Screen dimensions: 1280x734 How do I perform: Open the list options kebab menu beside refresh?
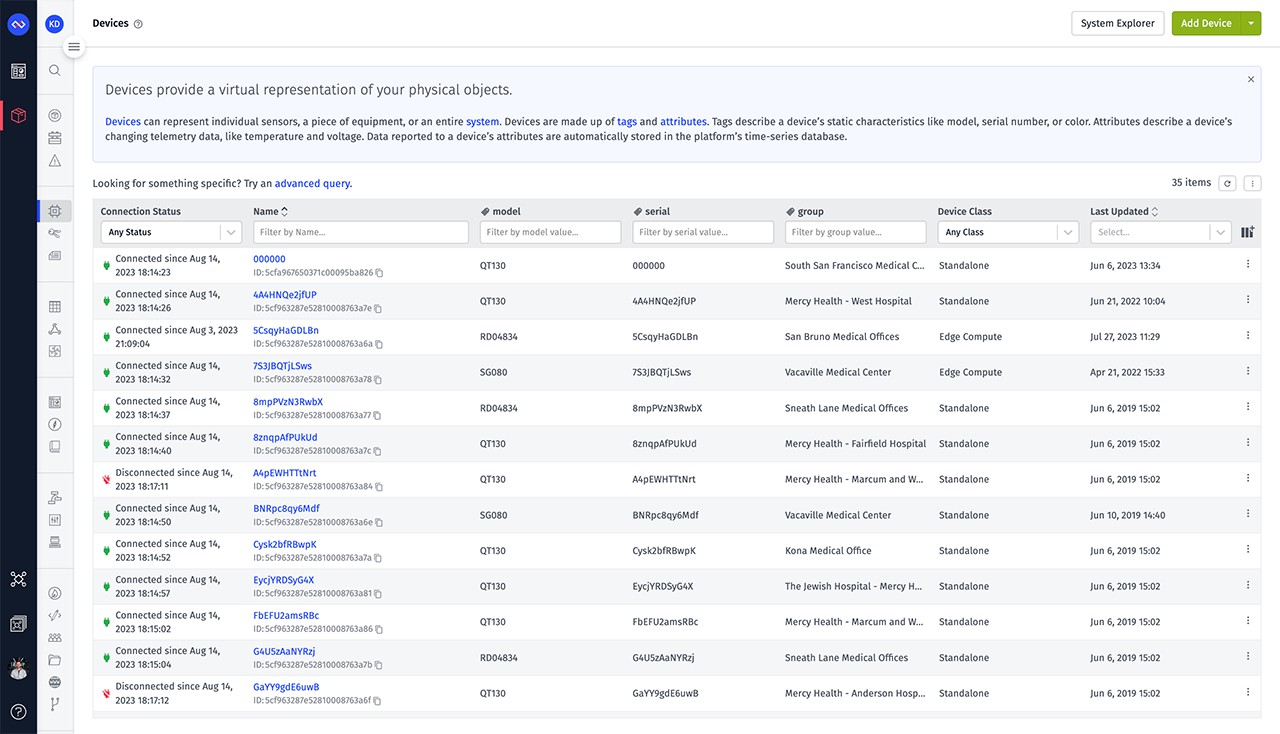tap(1252, 183)
